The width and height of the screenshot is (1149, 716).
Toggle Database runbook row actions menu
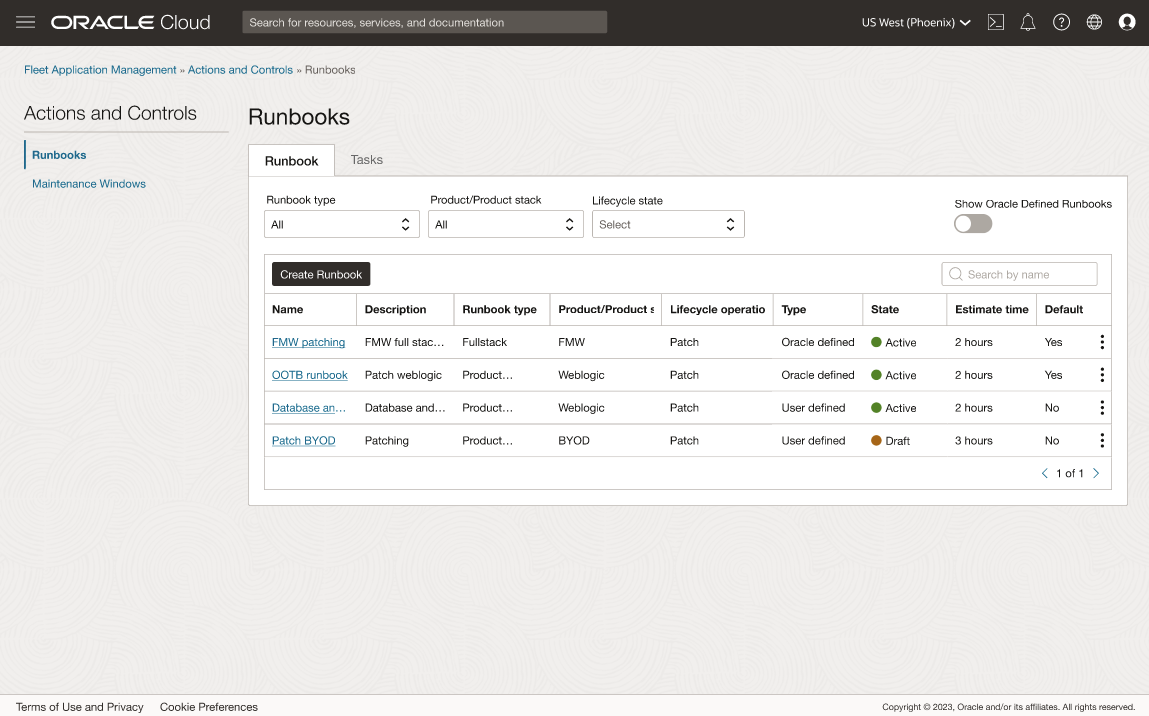click(x=1101, y=407)
